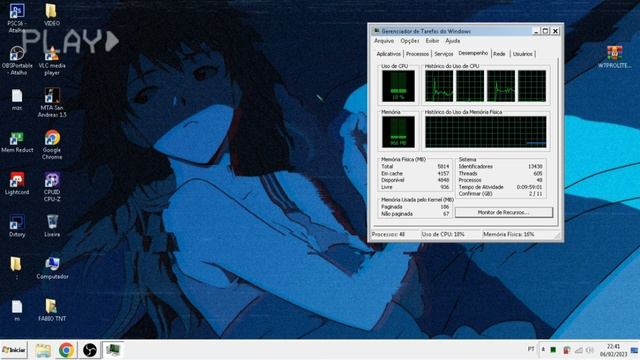Launch the OBSPortable desktop shortcut
This screenshot has width=640, height=360.
click(17, 60)
